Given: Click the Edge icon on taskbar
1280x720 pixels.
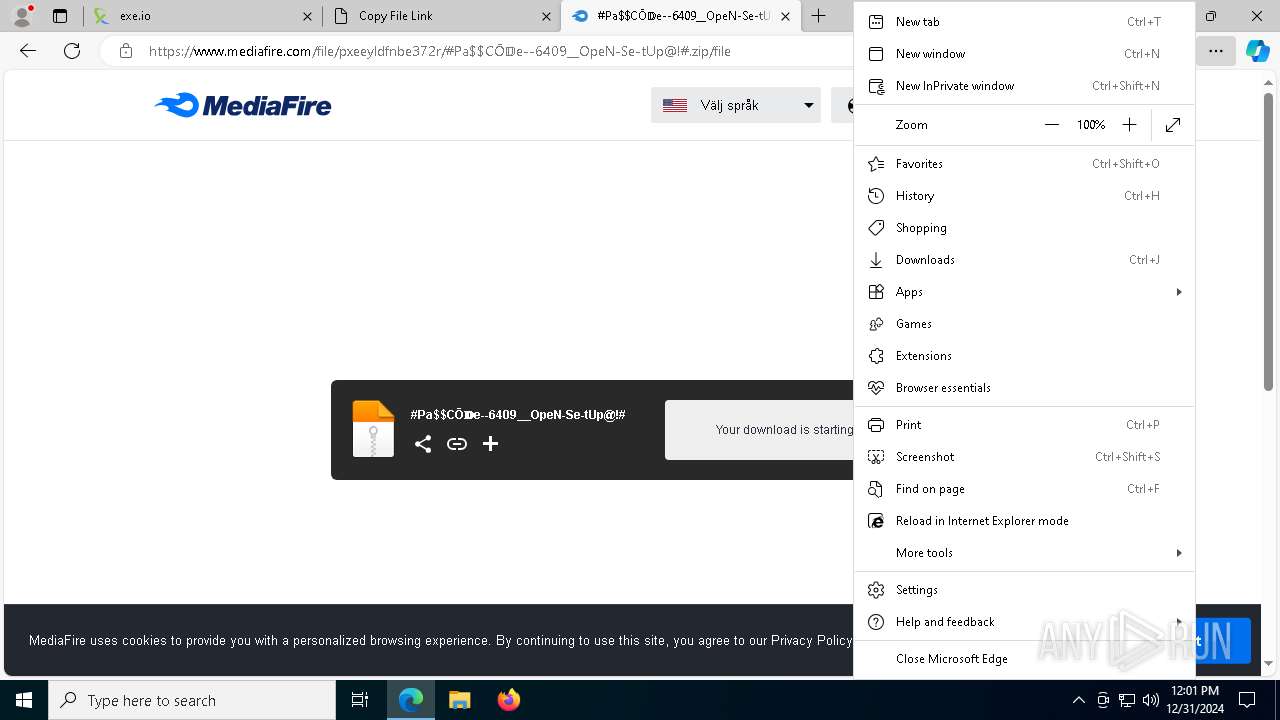Looking at the screenshot, I should point(411,700).
